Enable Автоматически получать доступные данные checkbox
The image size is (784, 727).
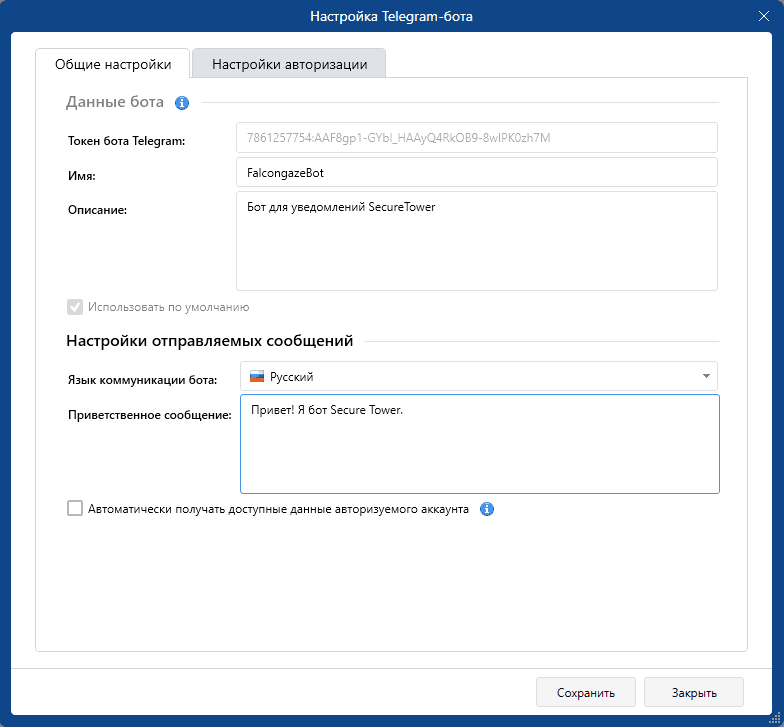coord(75,508)
